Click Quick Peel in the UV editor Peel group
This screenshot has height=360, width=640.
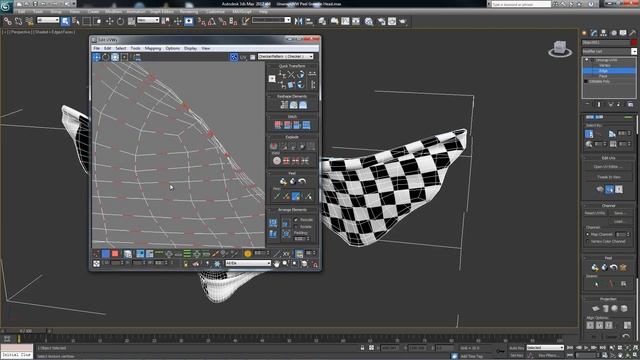[283, 181]
